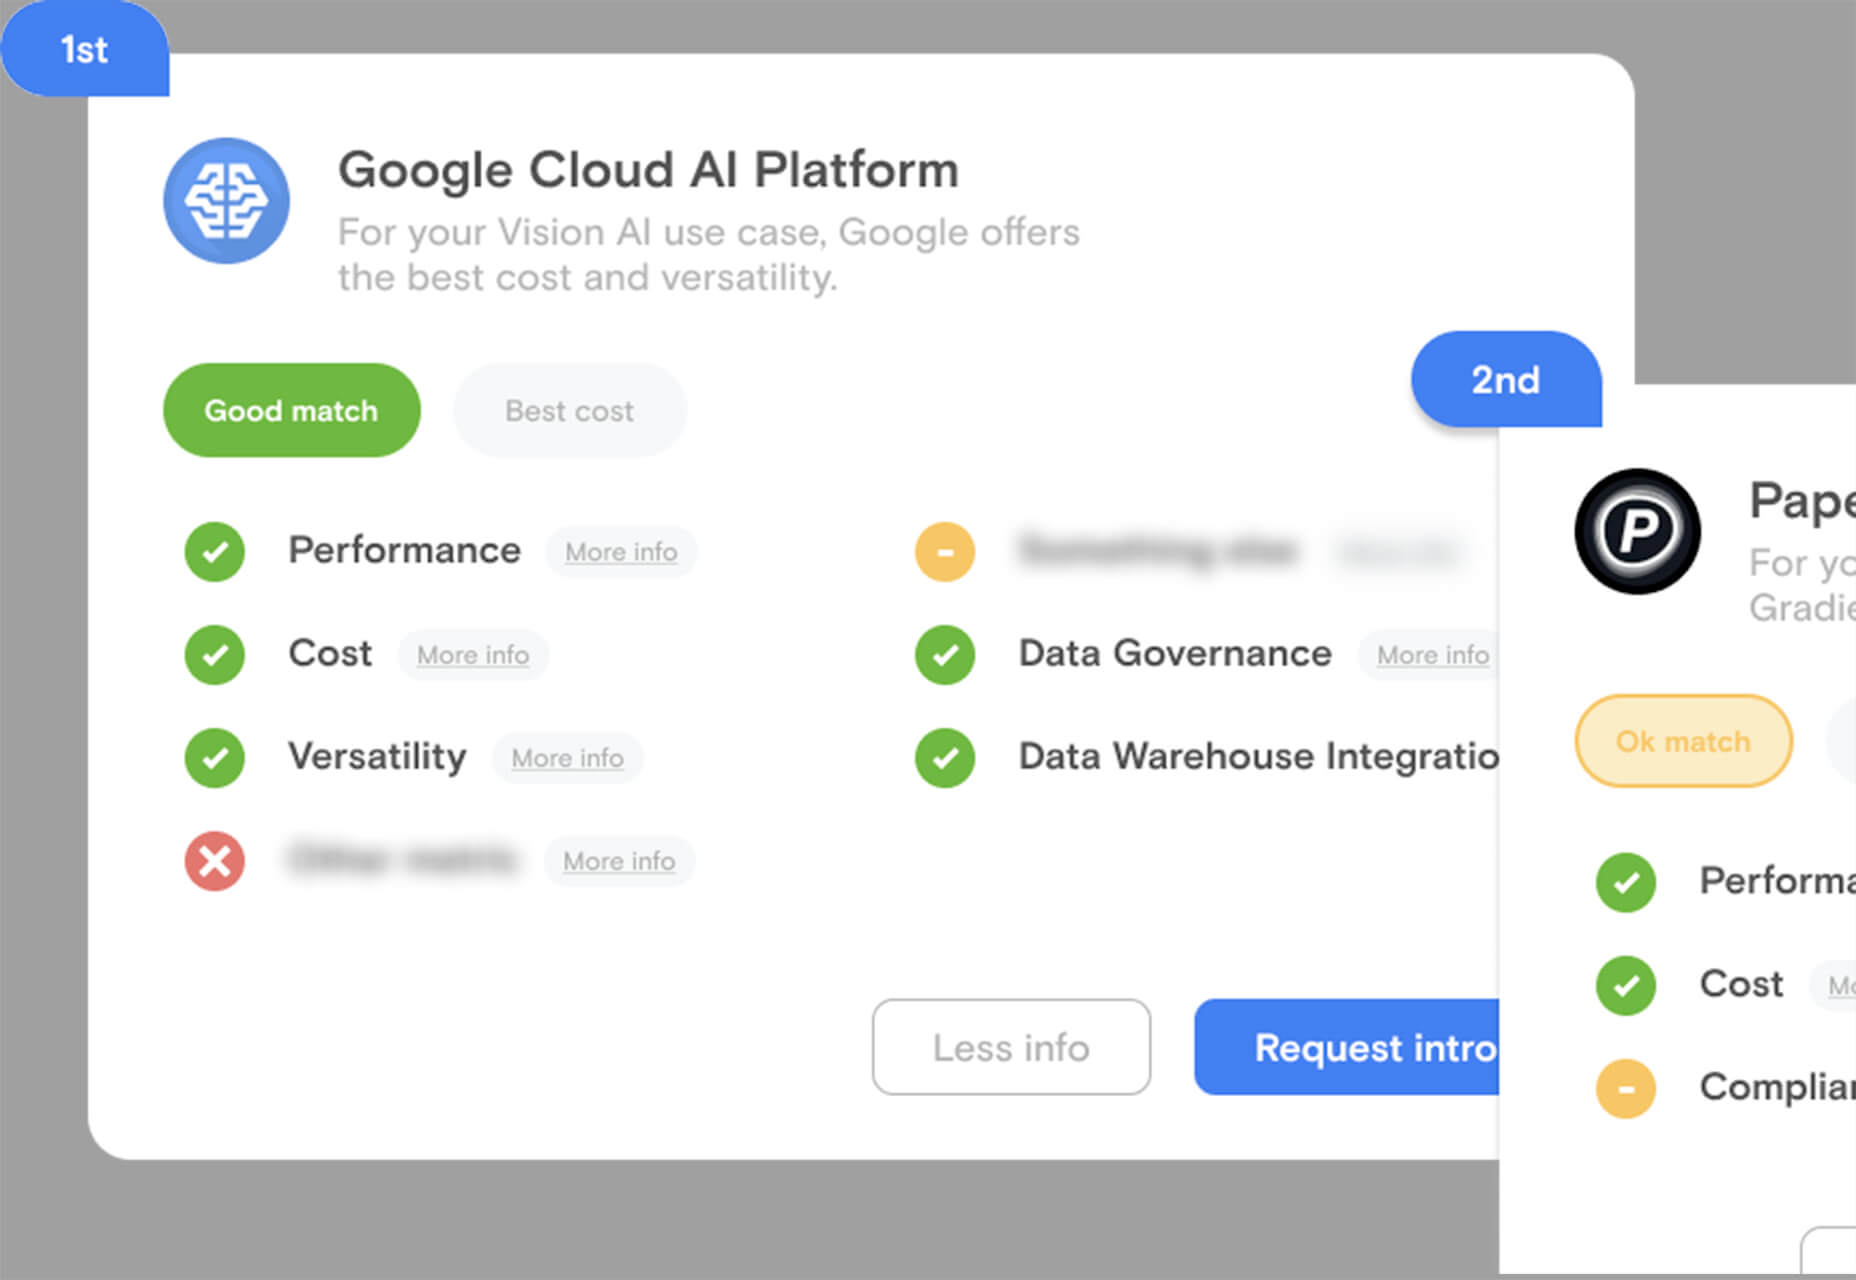Open More info link for Versatility
Image resolution: width=1856 pixels, height=1280 pixels.
pos(567,758)
